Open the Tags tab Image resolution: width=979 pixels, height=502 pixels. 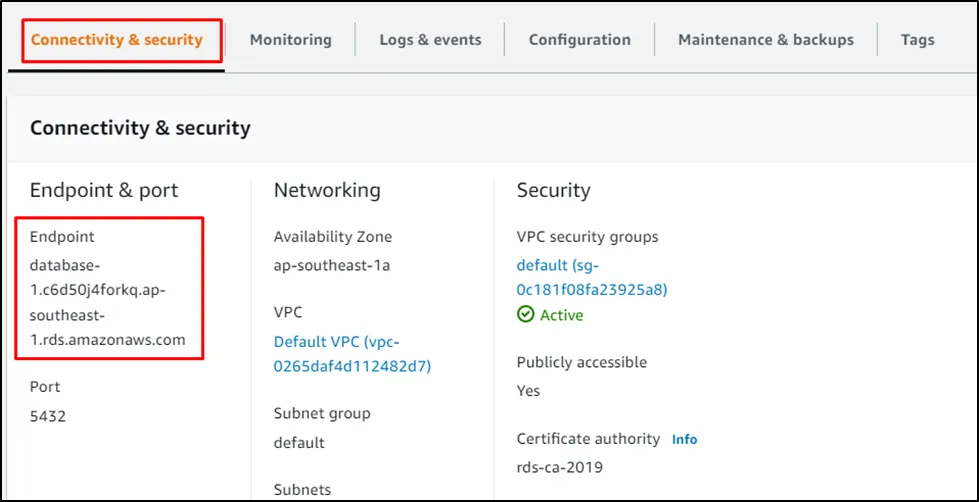917,40
